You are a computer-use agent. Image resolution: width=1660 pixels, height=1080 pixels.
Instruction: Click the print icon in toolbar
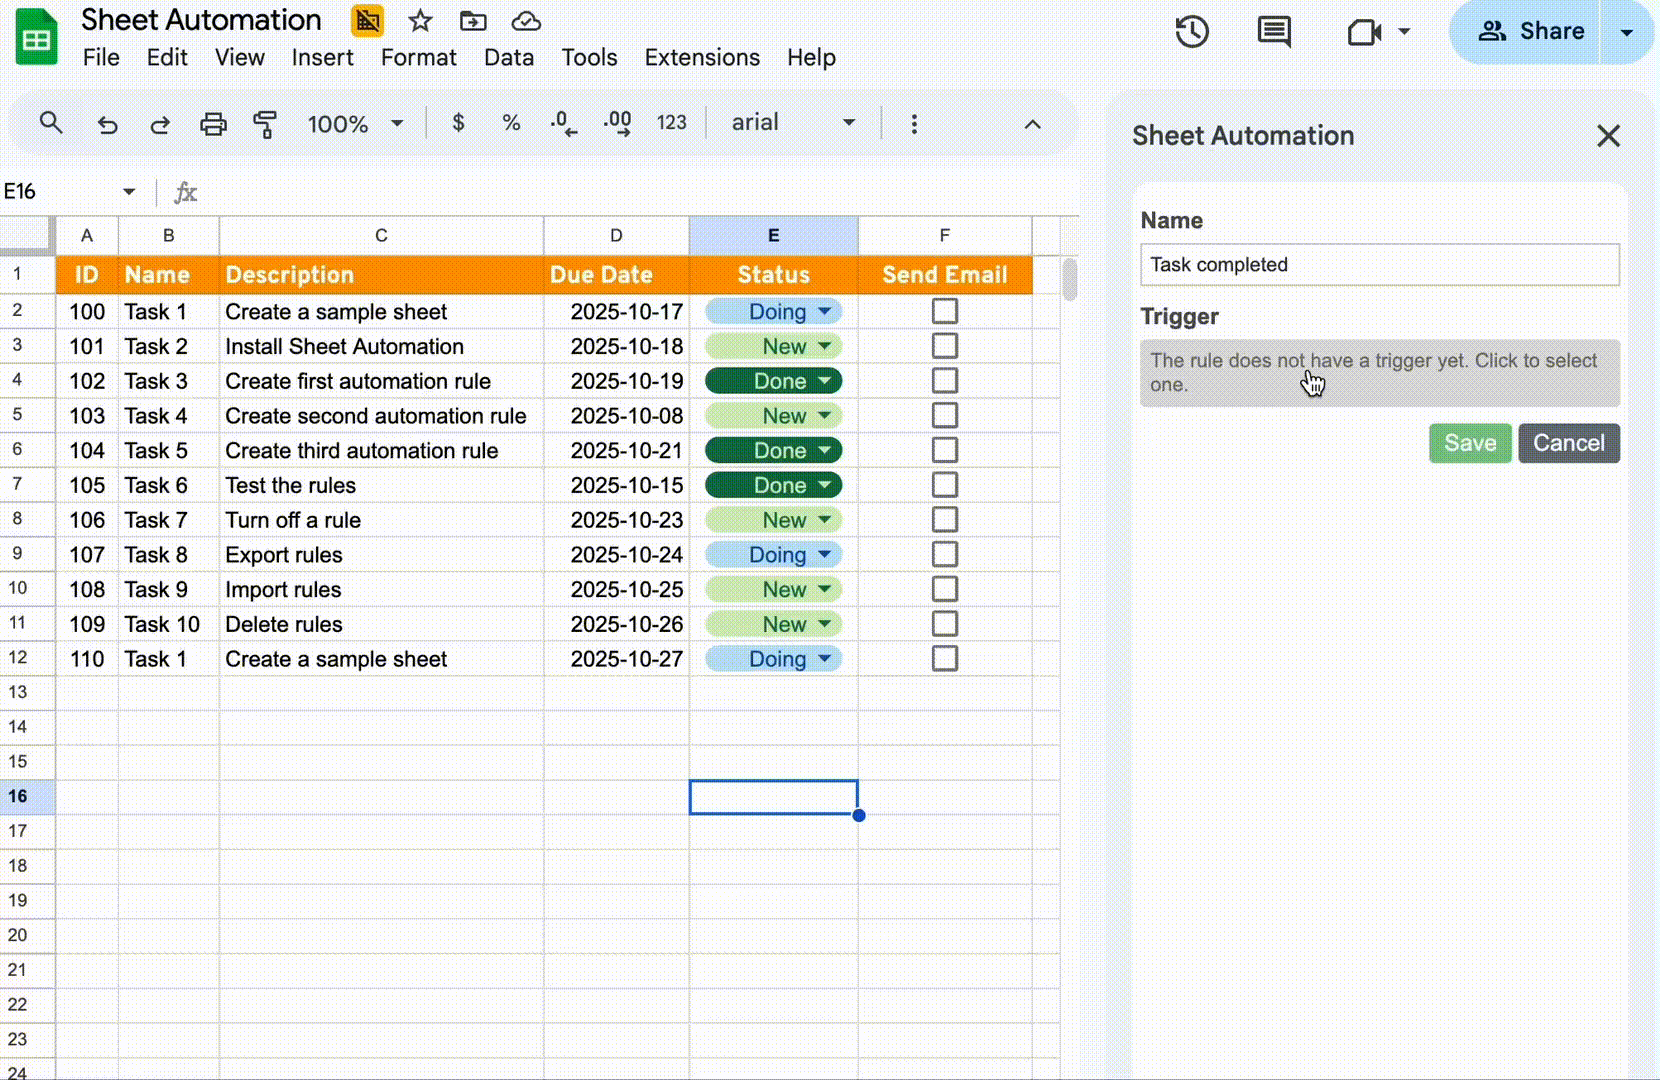coord(213,124)
